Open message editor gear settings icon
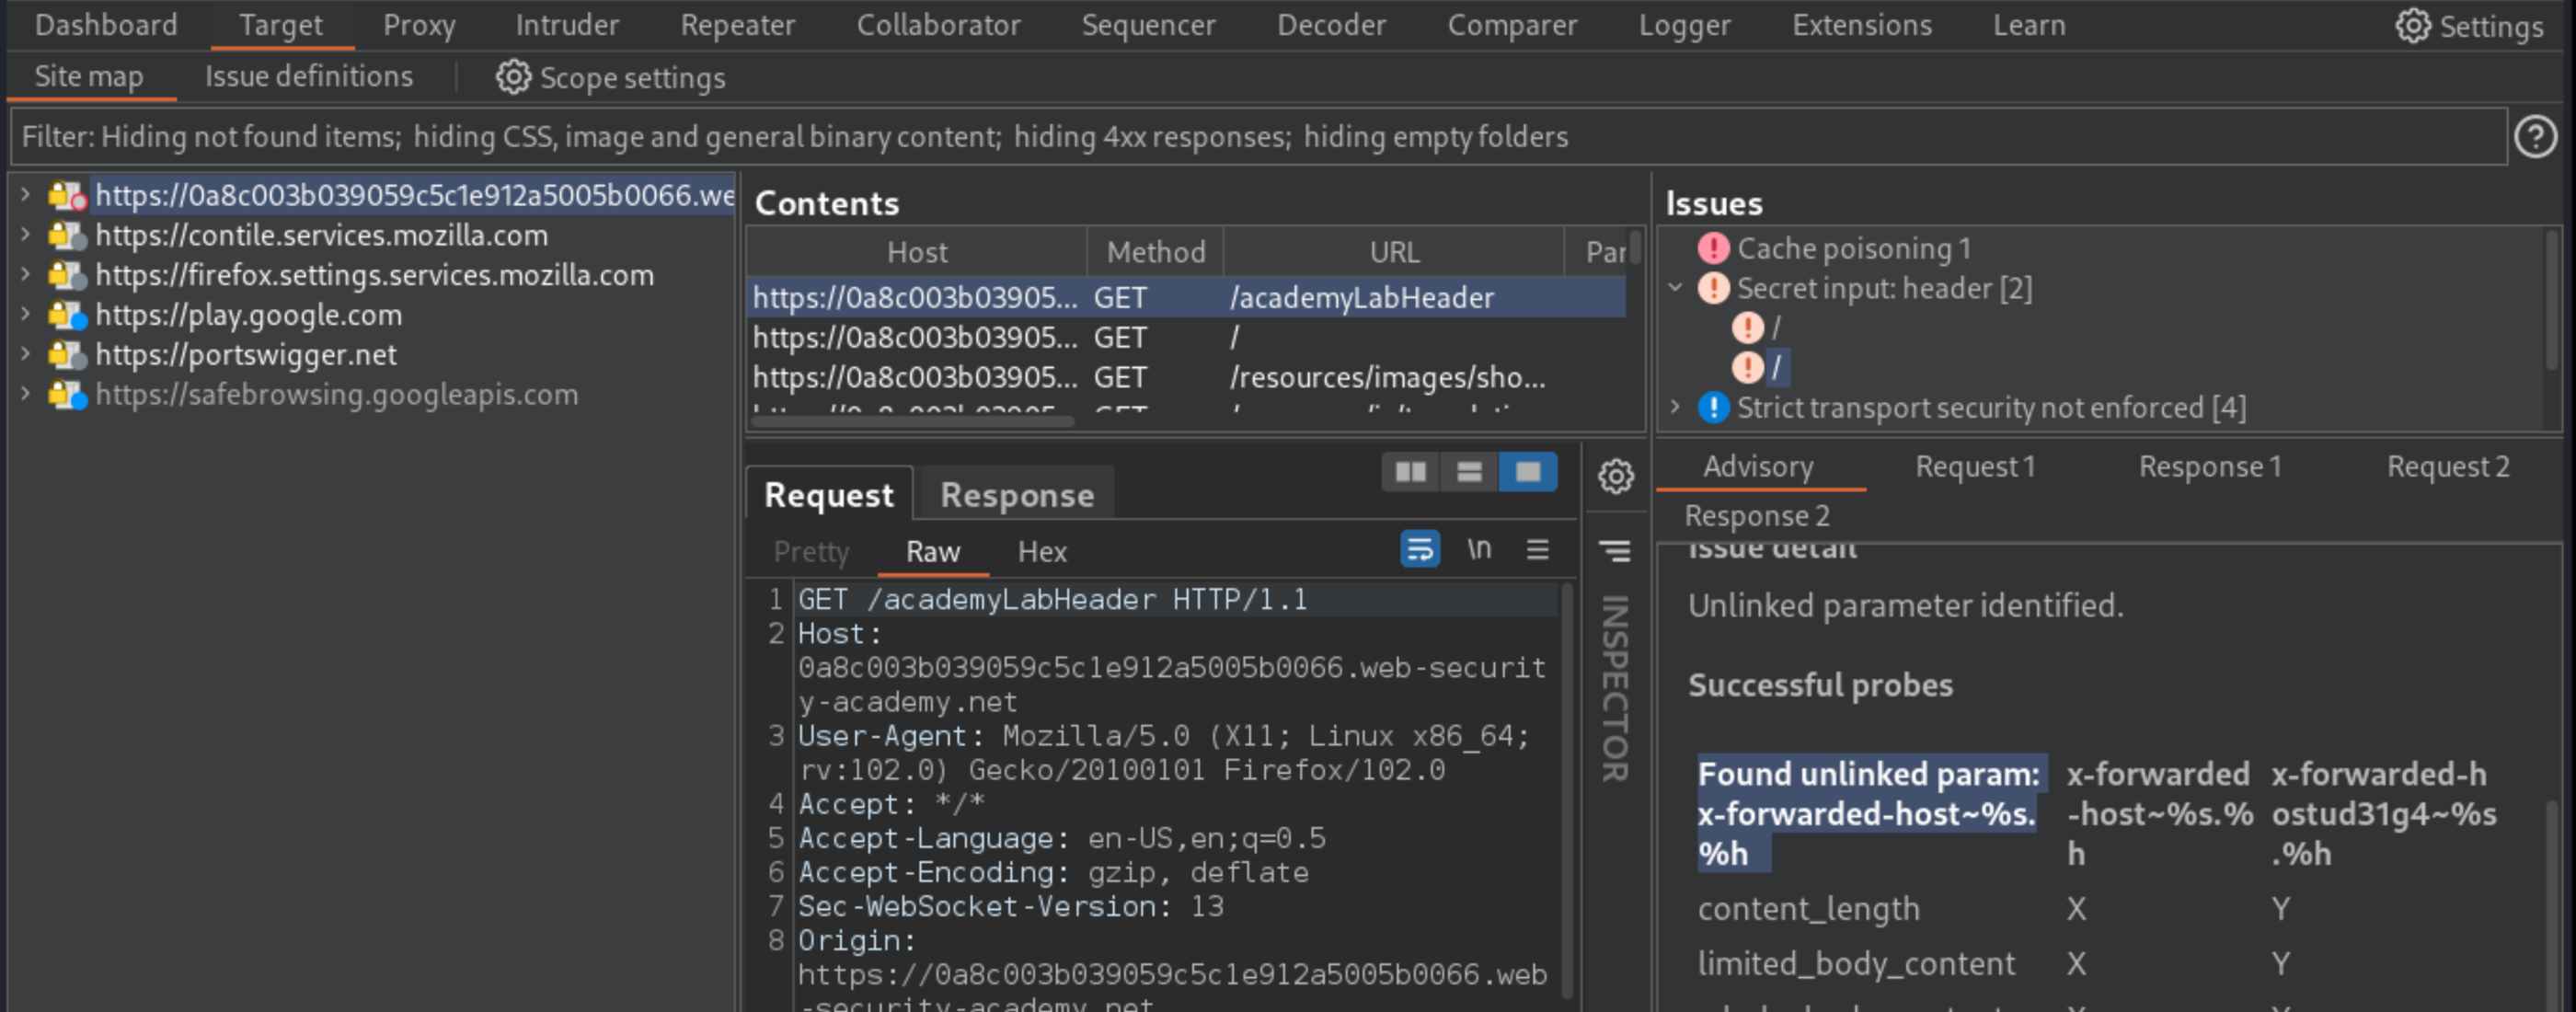Viewport: 2576px width, 1012px height. tap(1615, 476)
